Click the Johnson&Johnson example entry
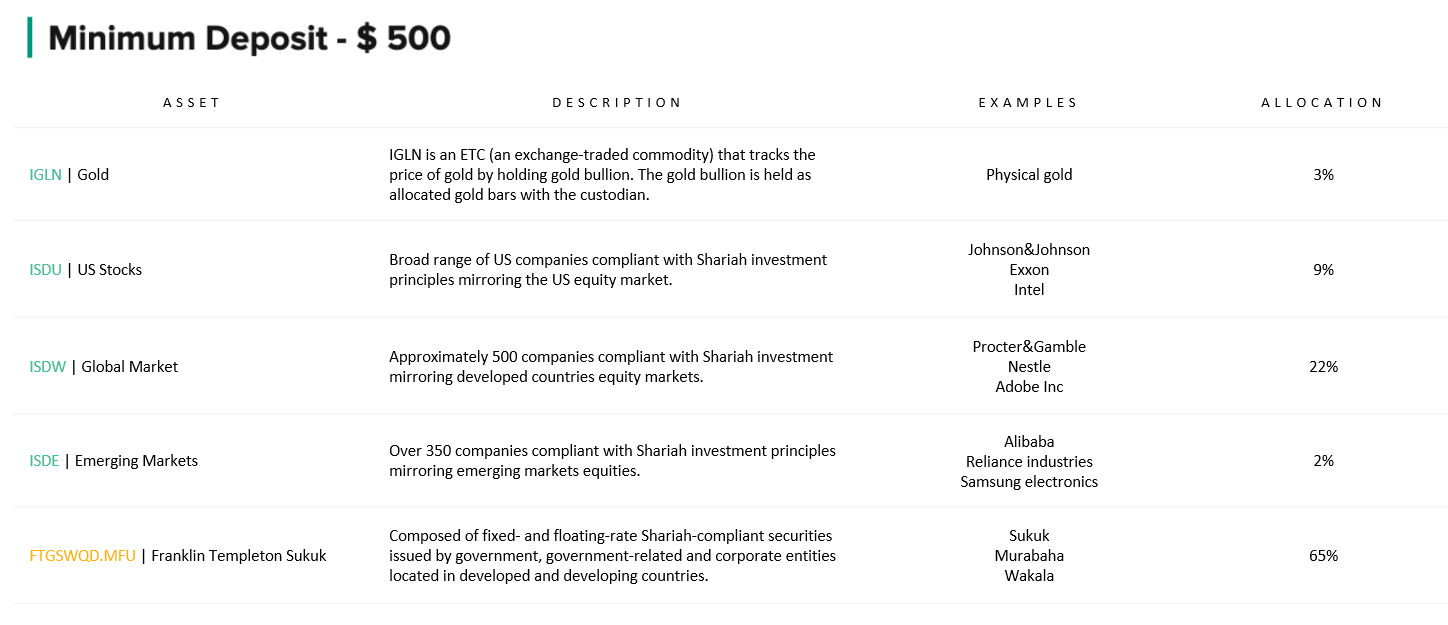 click(x=1029, y=250)
